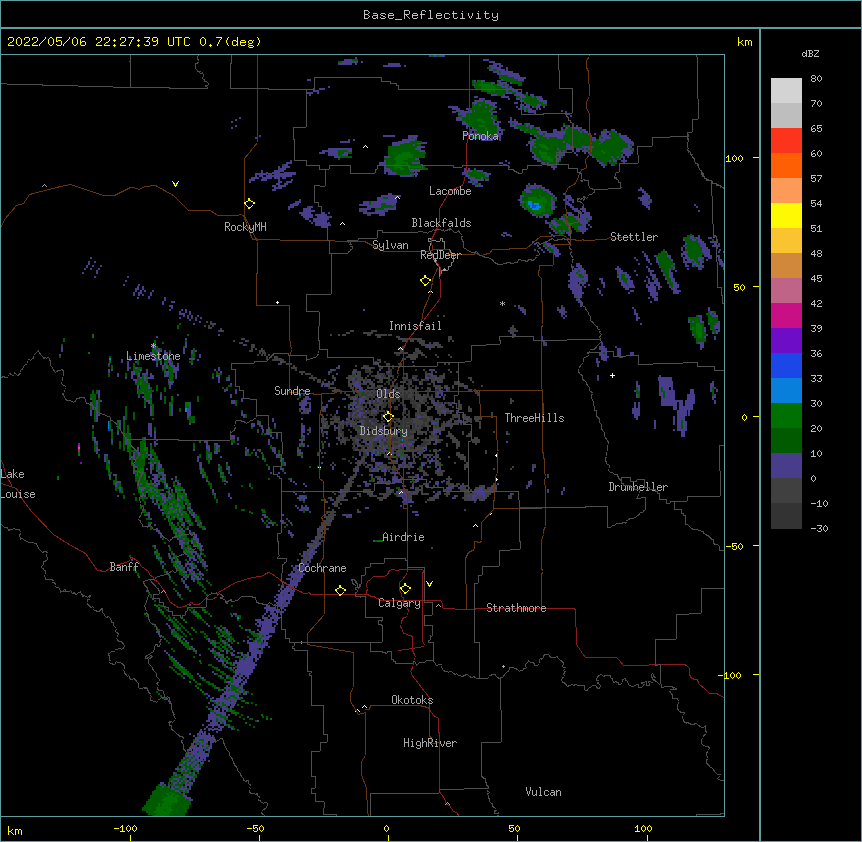The image size is (862, 842).
Task: Click the Limestone label
Action: click(153, 356)
